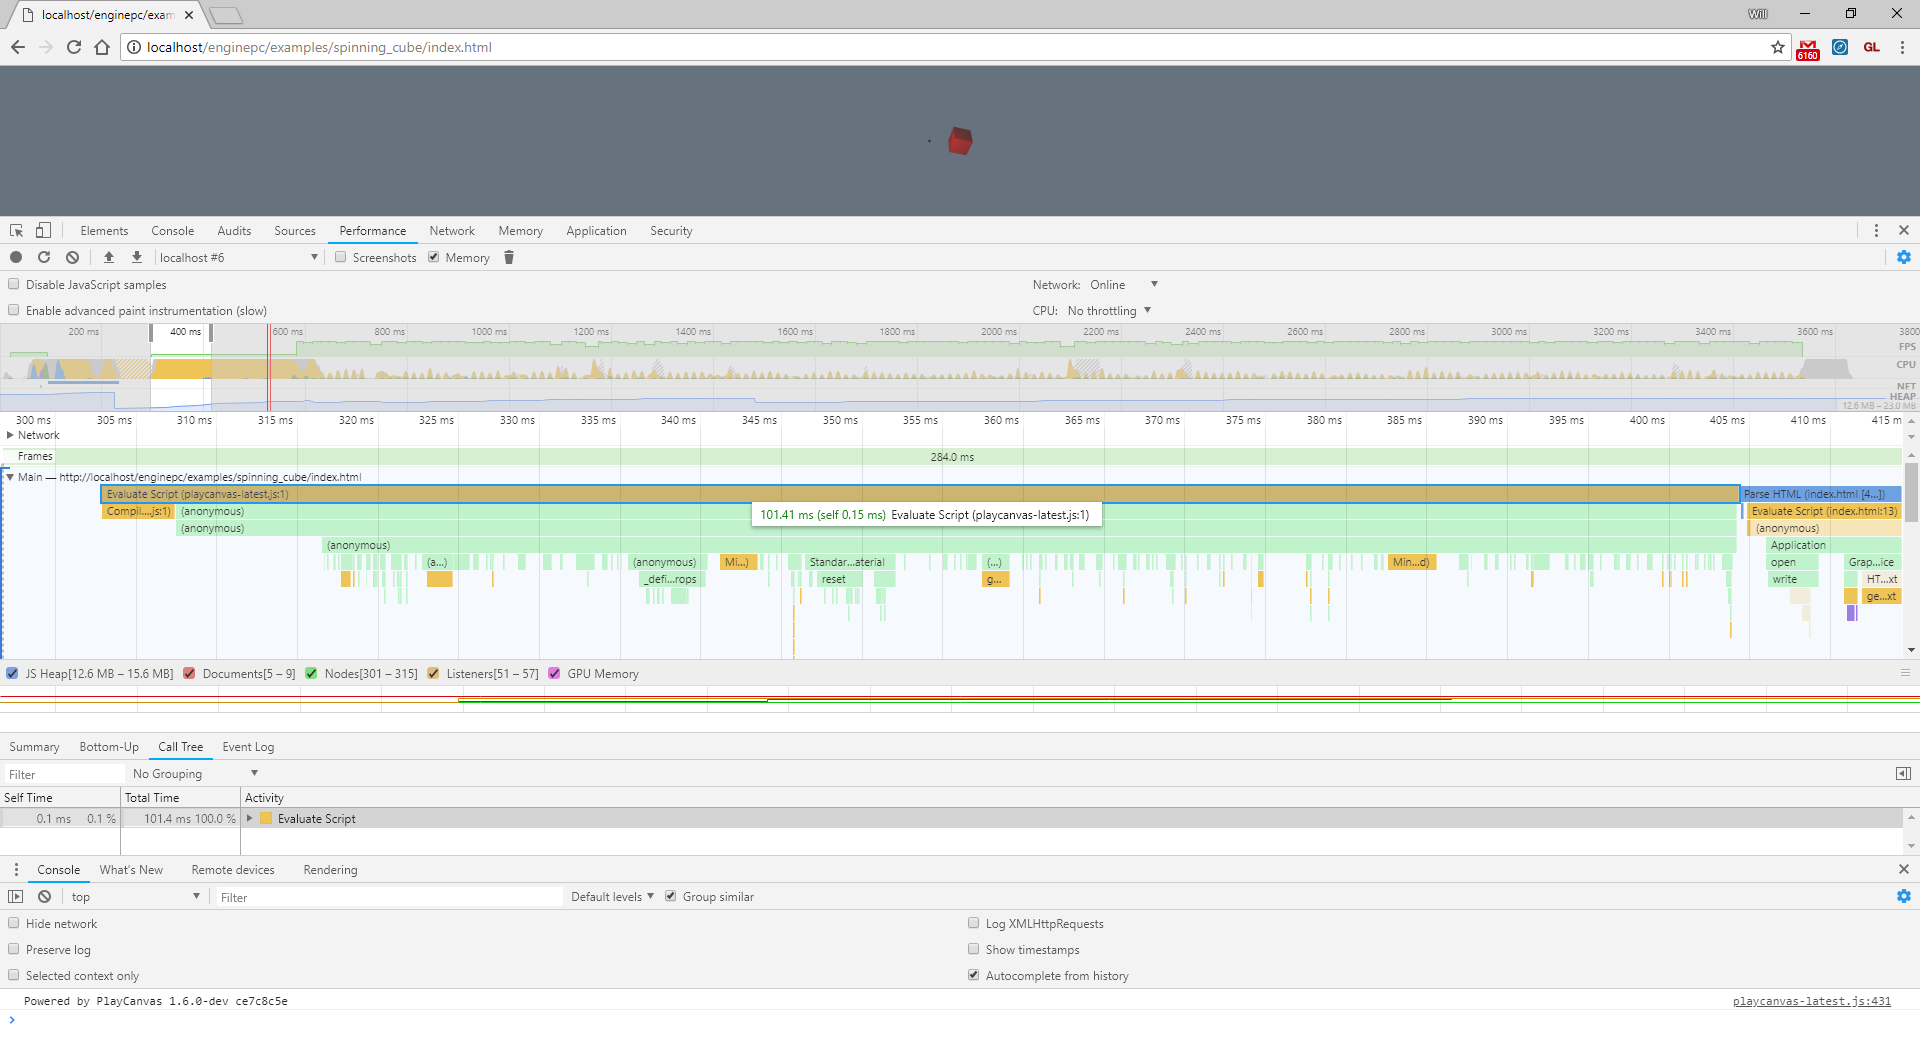1920x1040 pixels.
Task: Show the heaviest stack sidebar toggle
Action: click(1903, 773)
